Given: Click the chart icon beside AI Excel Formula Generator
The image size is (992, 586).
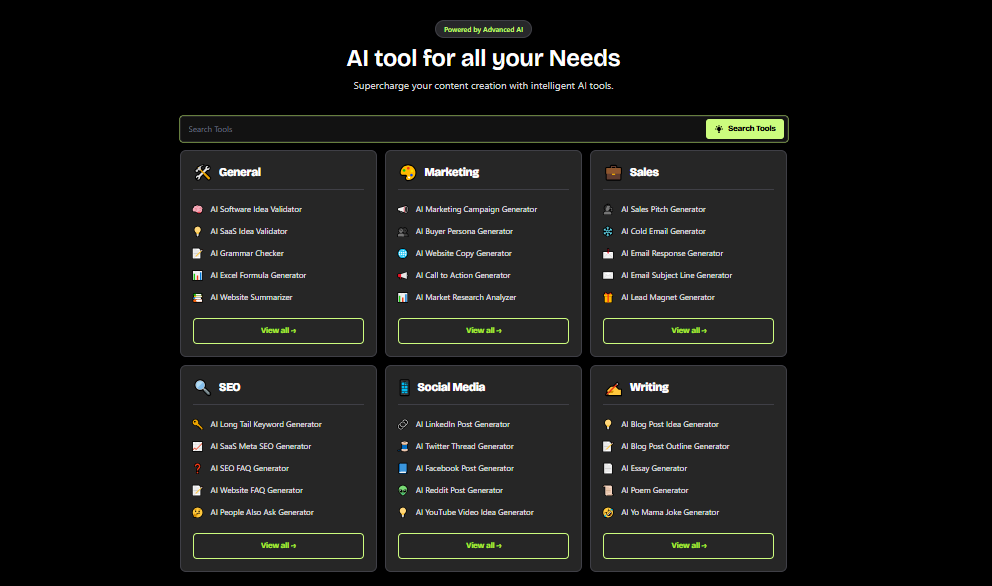Looking at the screenshot, I should coord(197,275).
